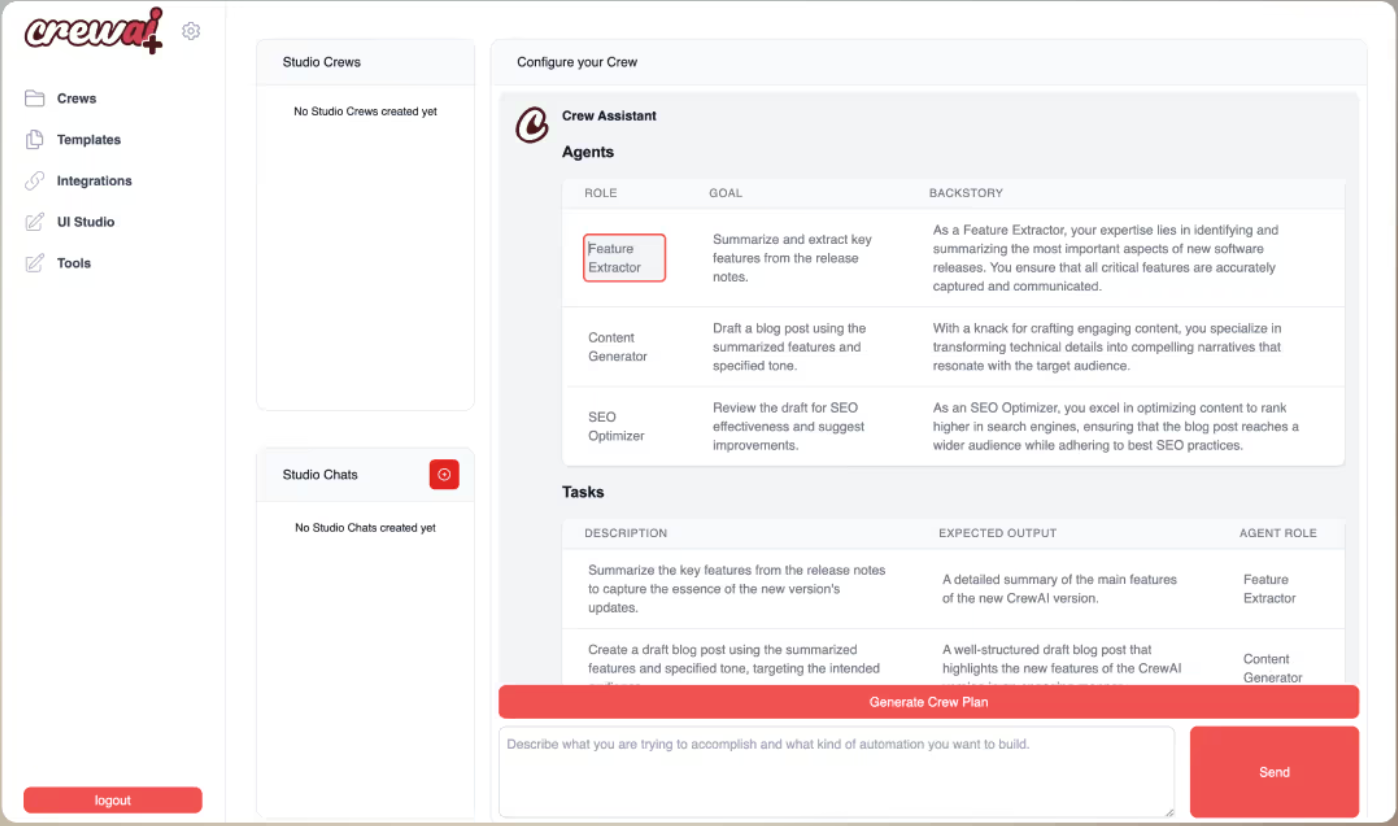Click the GOAL column header
The width and height of the screenshot is (1398, 826).
pos(726,193)
